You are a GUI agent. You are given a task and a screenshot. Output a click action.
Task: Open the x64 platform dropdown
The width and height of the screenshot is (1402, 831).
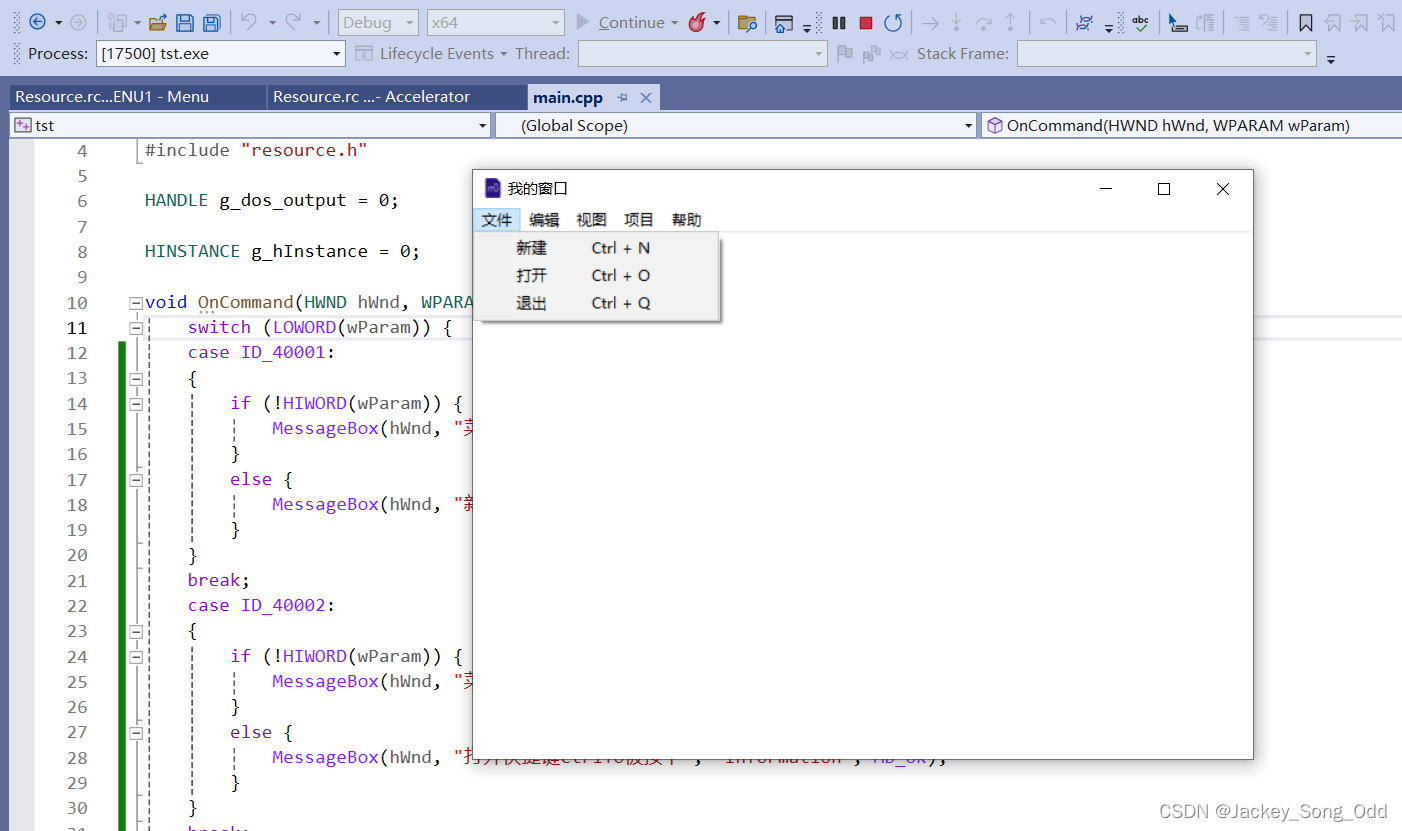tap(495, 22)
